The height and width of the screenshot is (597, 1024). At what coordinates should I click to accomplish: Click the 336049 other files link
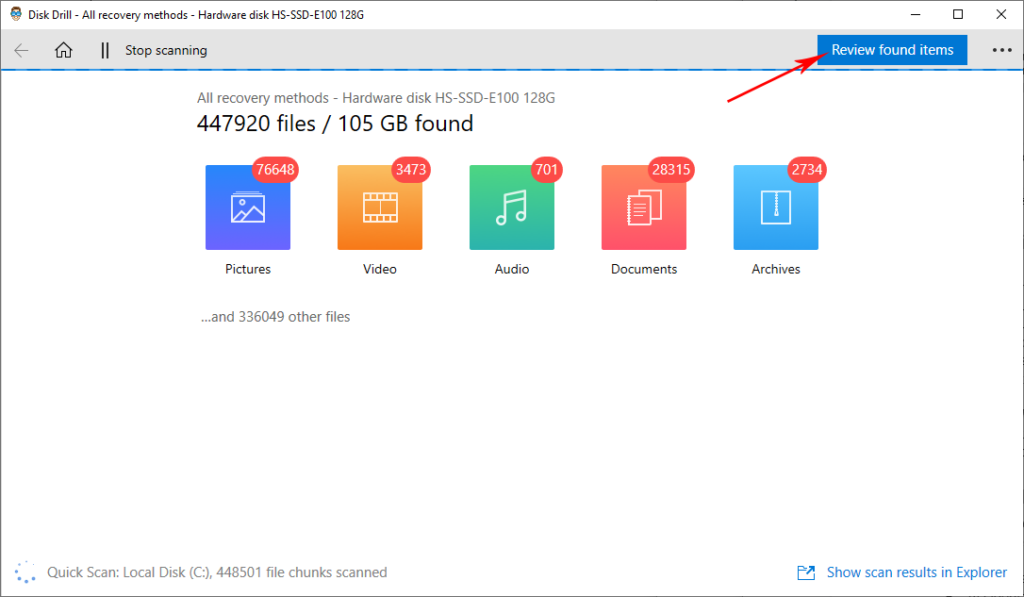(x=276, y=316)
